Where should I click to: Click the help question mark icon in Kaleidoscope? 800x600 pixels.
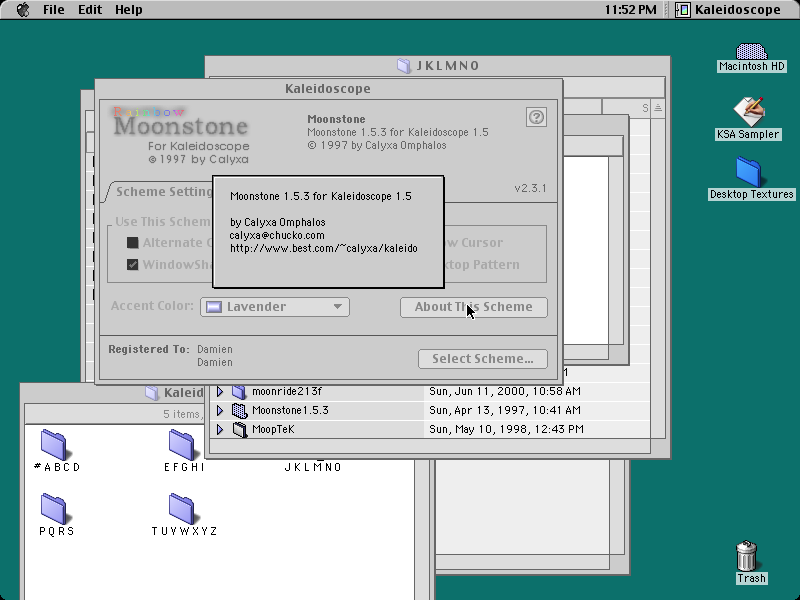tap(536, 117)
